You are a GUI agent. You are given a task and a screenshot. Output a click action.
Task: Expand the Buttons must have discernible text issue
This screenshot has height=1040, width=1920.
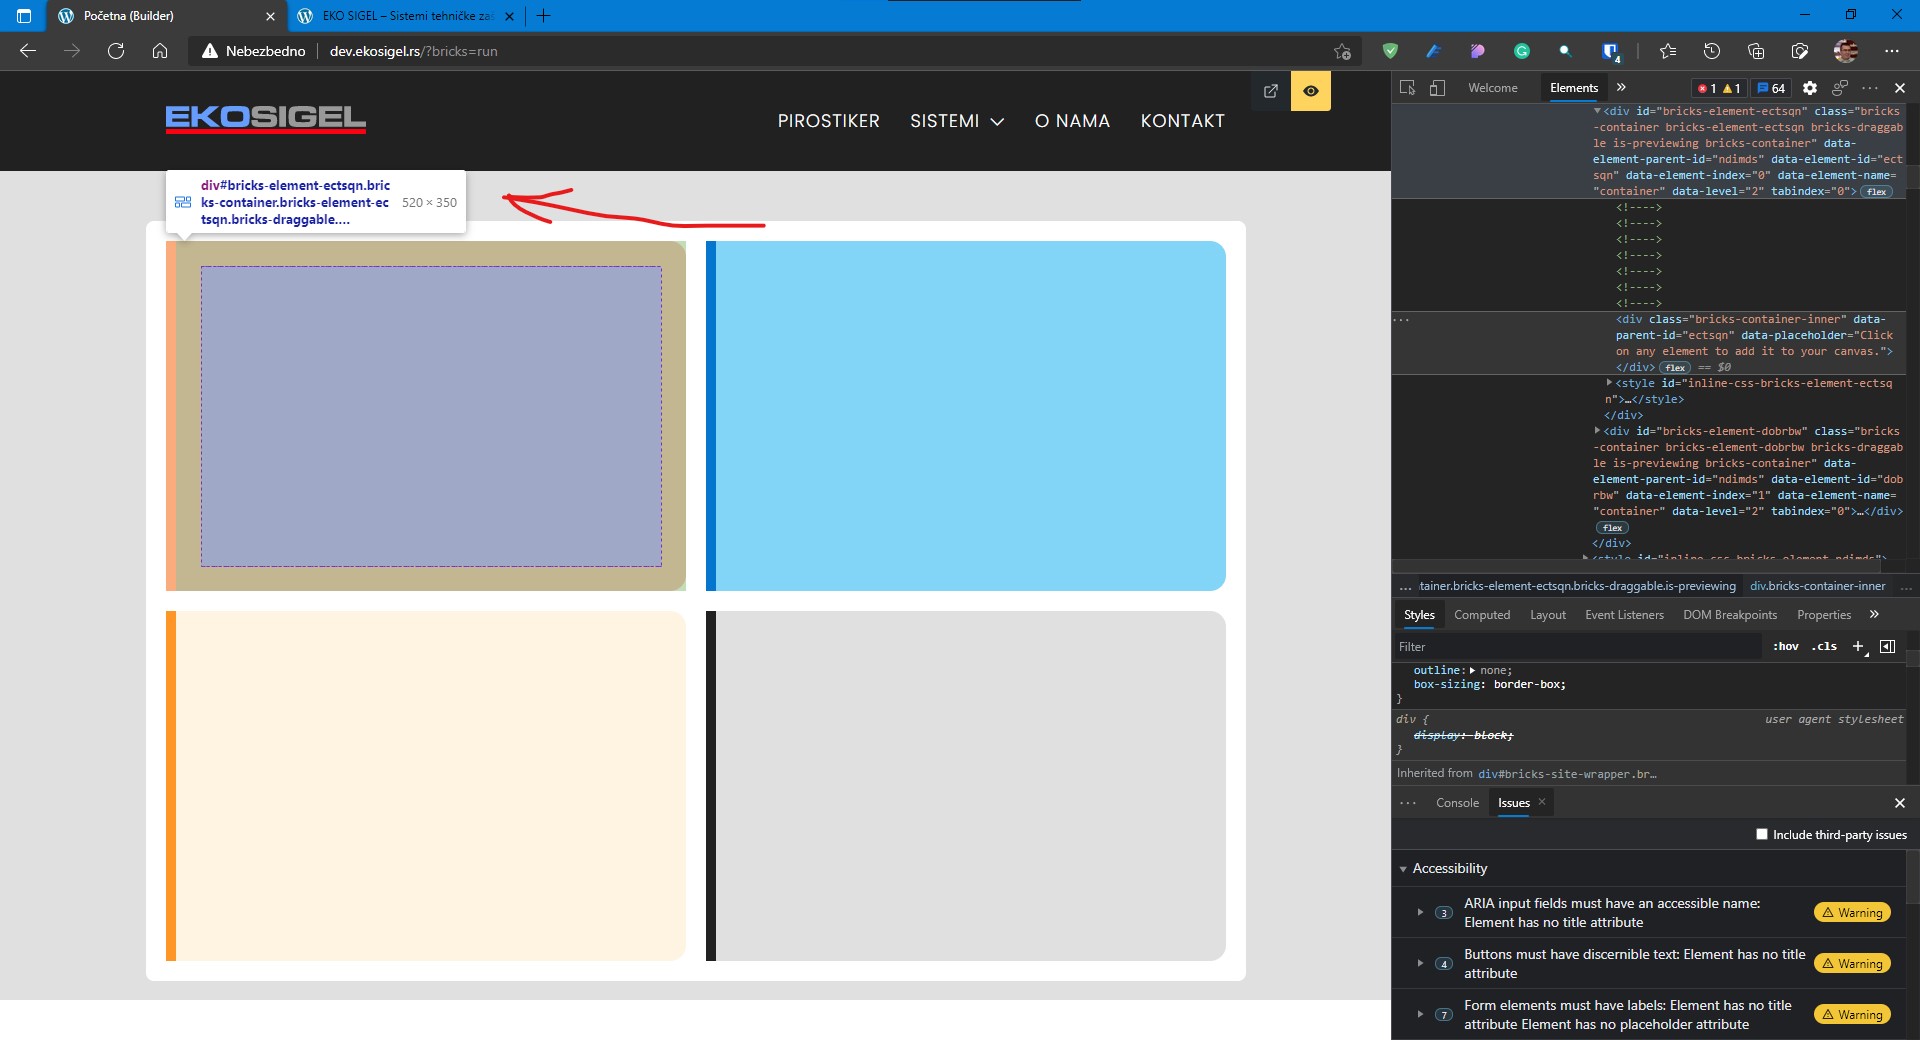tap(1420, 963)
